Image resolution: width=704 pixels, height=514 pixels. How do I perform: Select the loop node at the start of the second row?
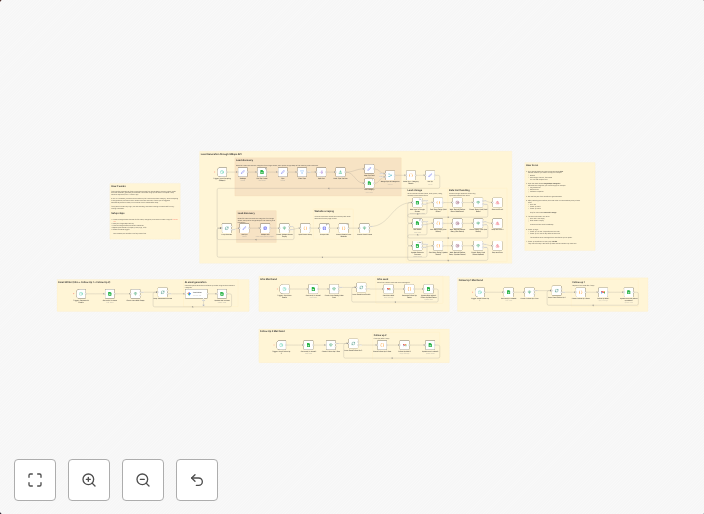[x=227, y=228]
